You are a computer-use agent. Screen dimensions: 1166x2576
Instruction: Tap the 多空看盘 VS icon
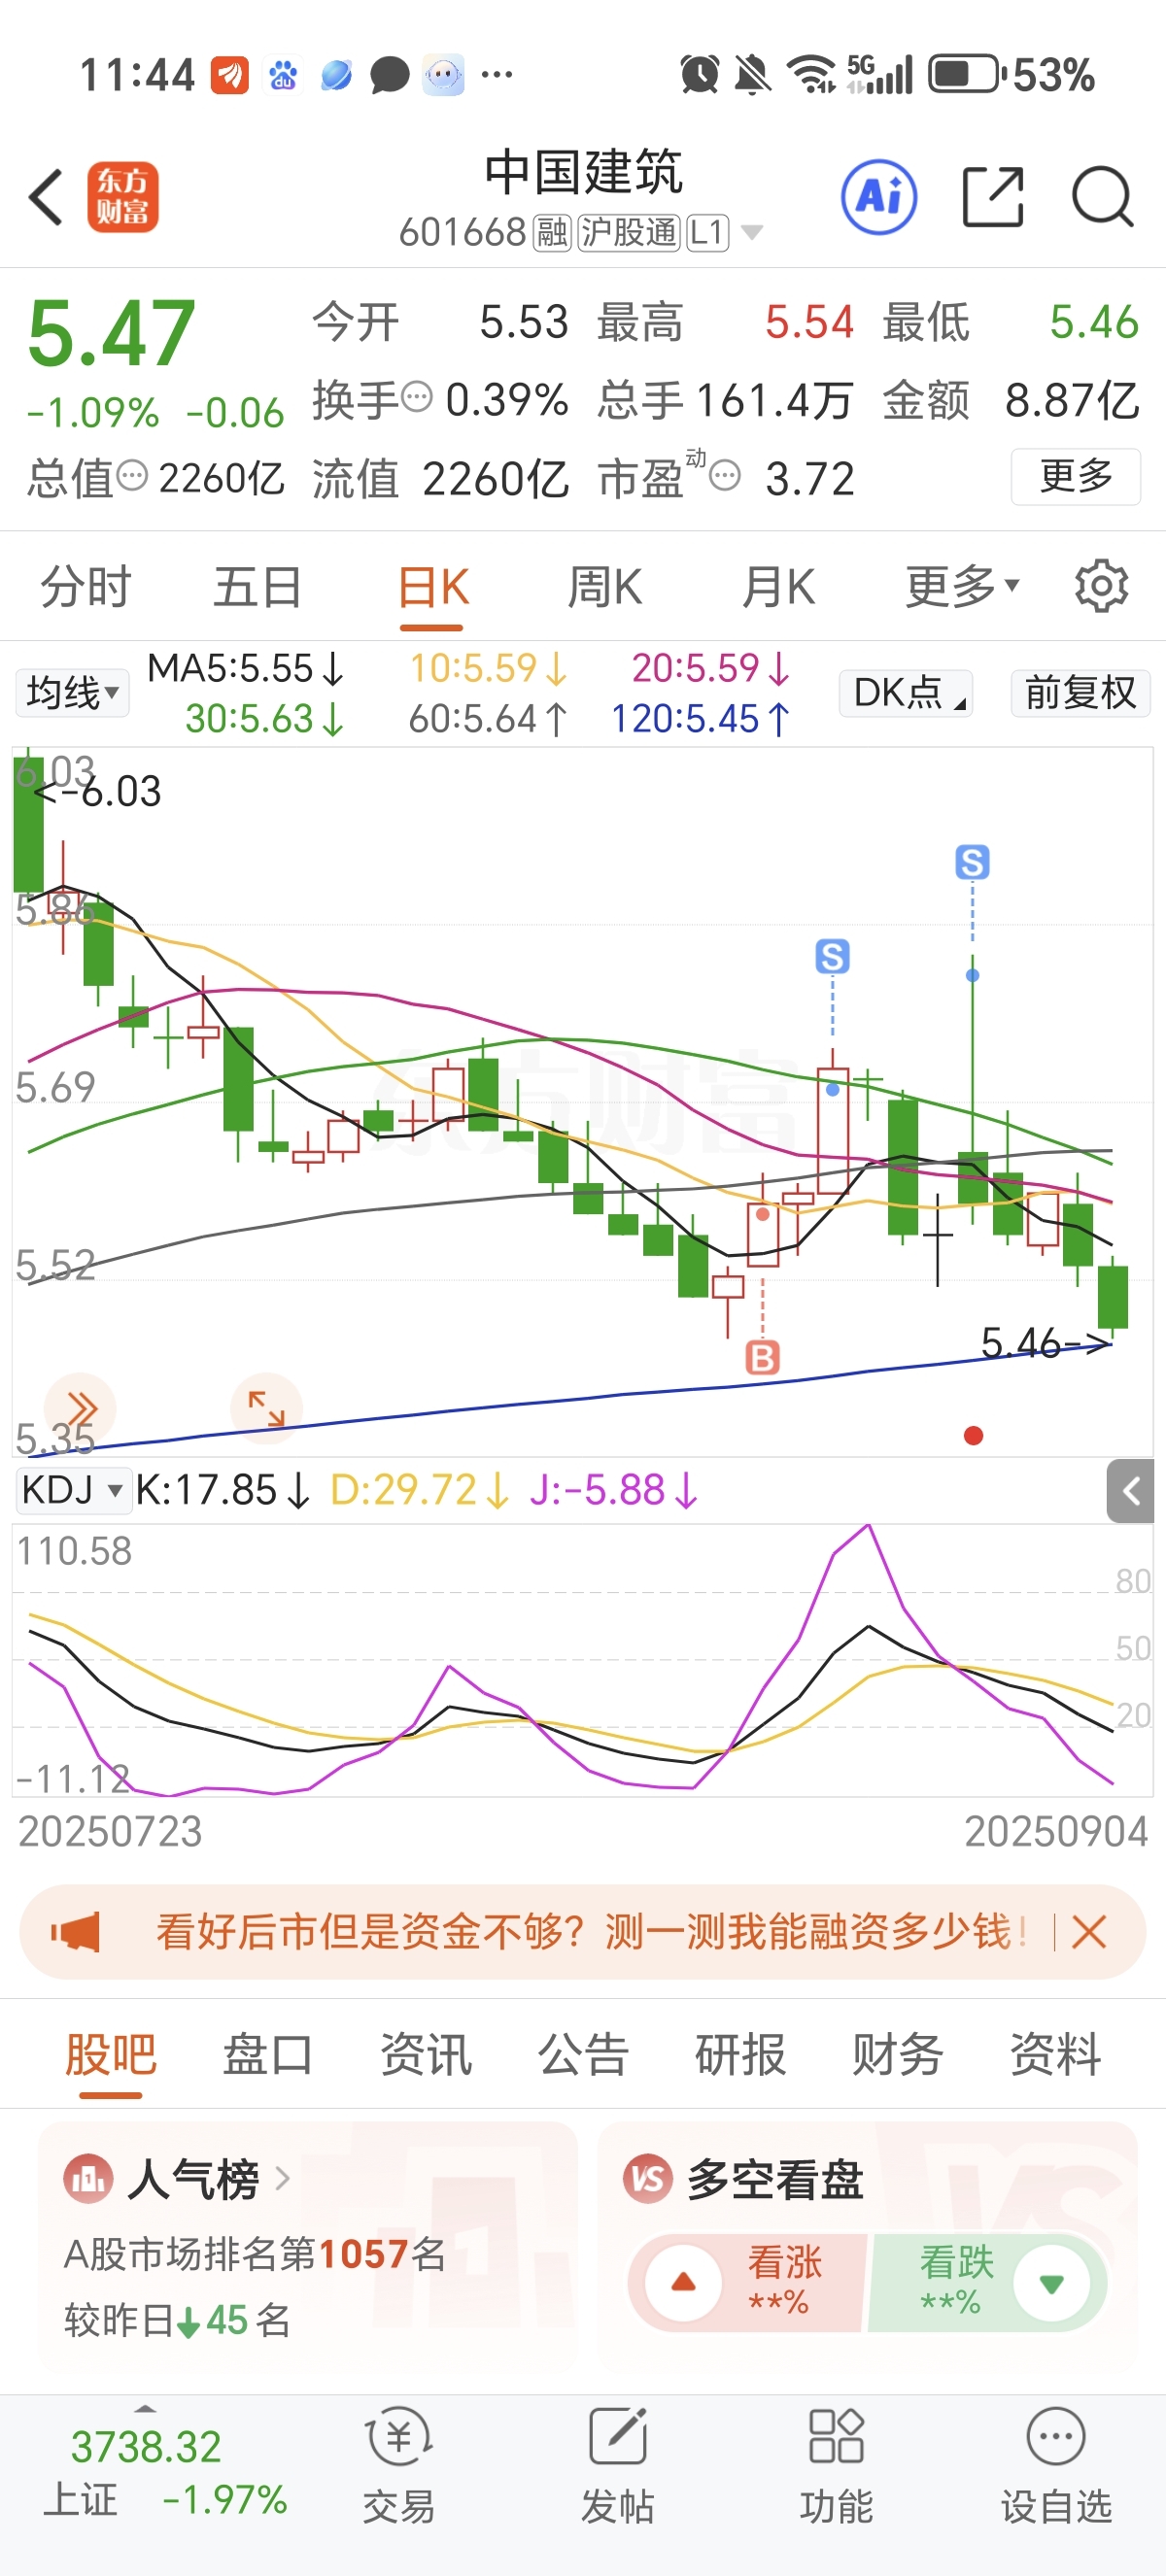pos(648,2177)
